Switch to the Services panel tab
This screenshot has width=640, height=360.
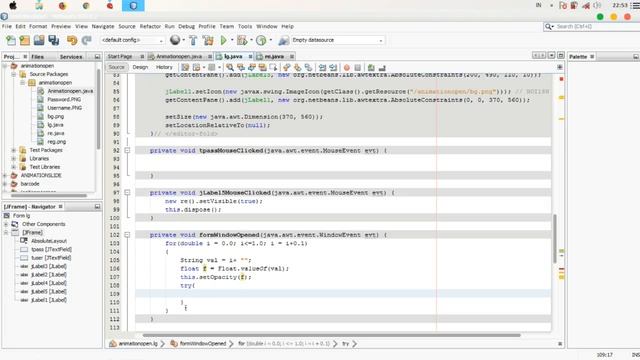coord(71,57)
